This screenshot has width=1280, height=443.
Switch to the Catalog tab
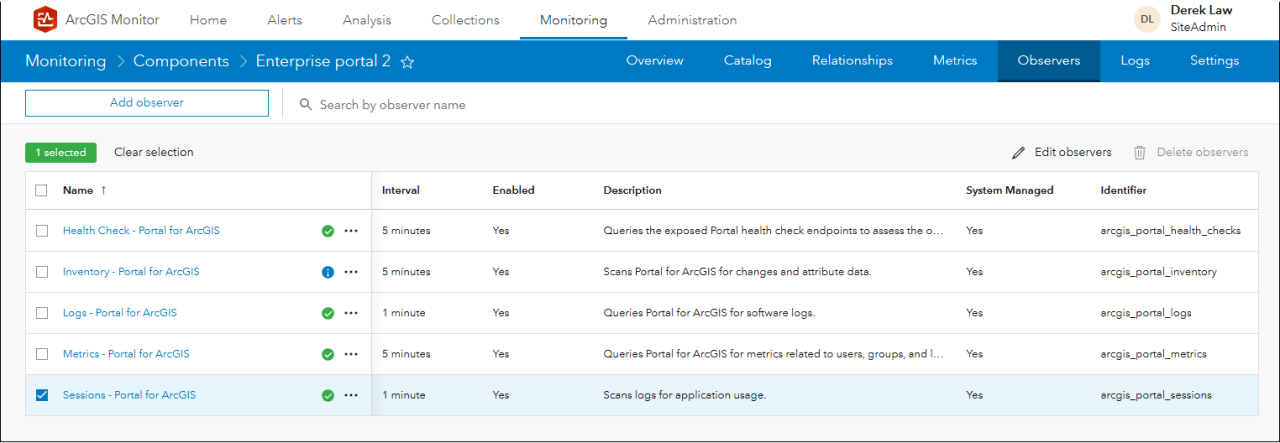point(748,61)
